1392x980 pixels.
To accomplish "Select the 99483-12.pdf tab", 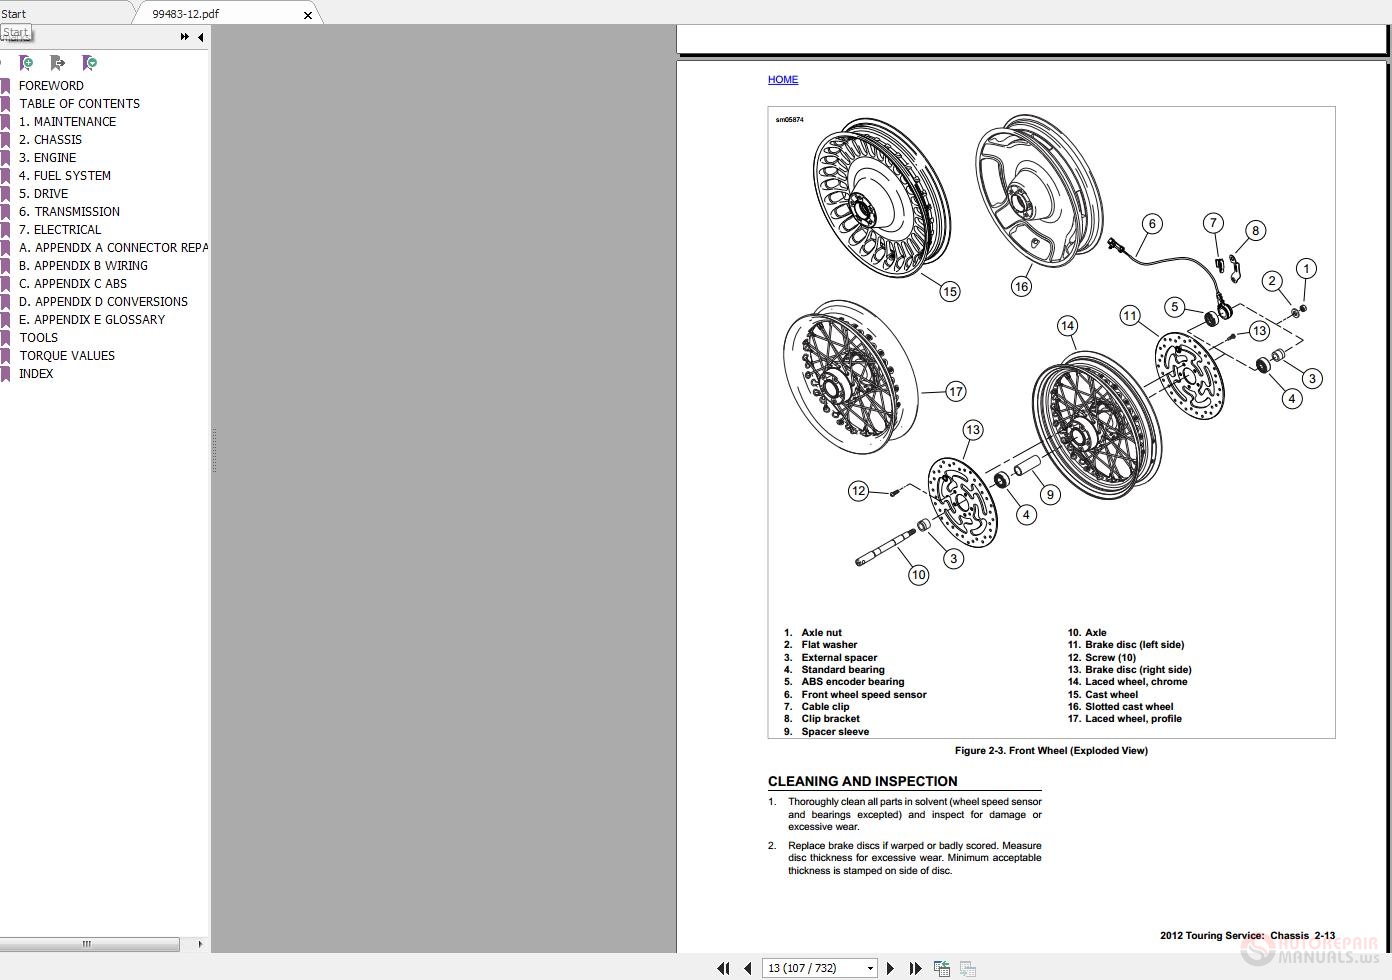I will coord(186,14).
